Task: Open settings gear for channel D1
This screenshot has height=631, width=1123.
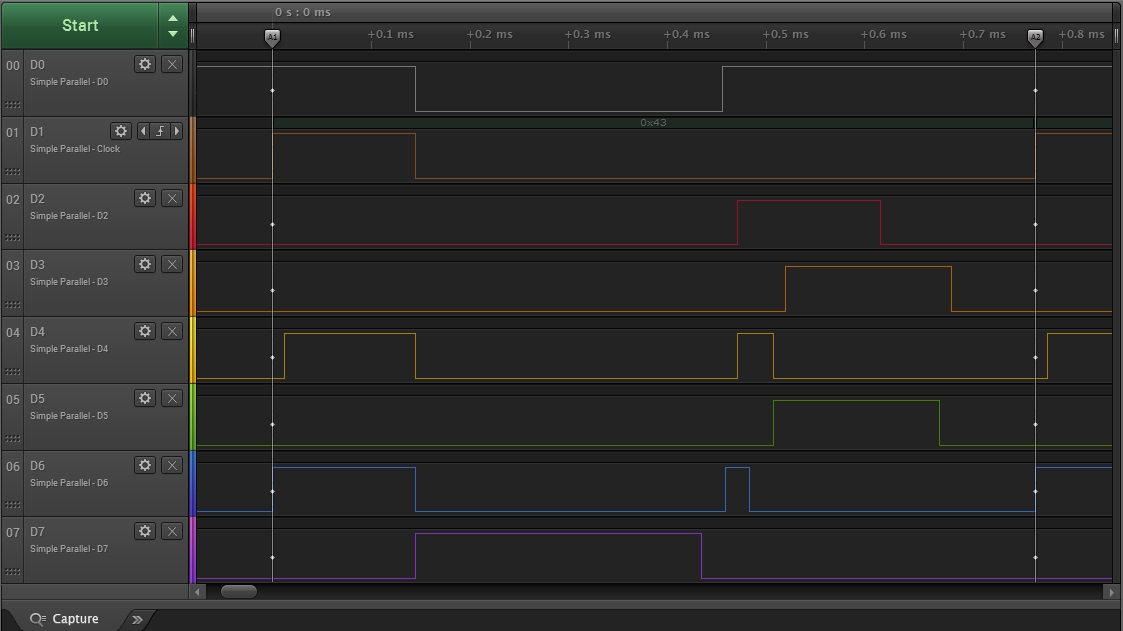Action: tap(121, 131)
